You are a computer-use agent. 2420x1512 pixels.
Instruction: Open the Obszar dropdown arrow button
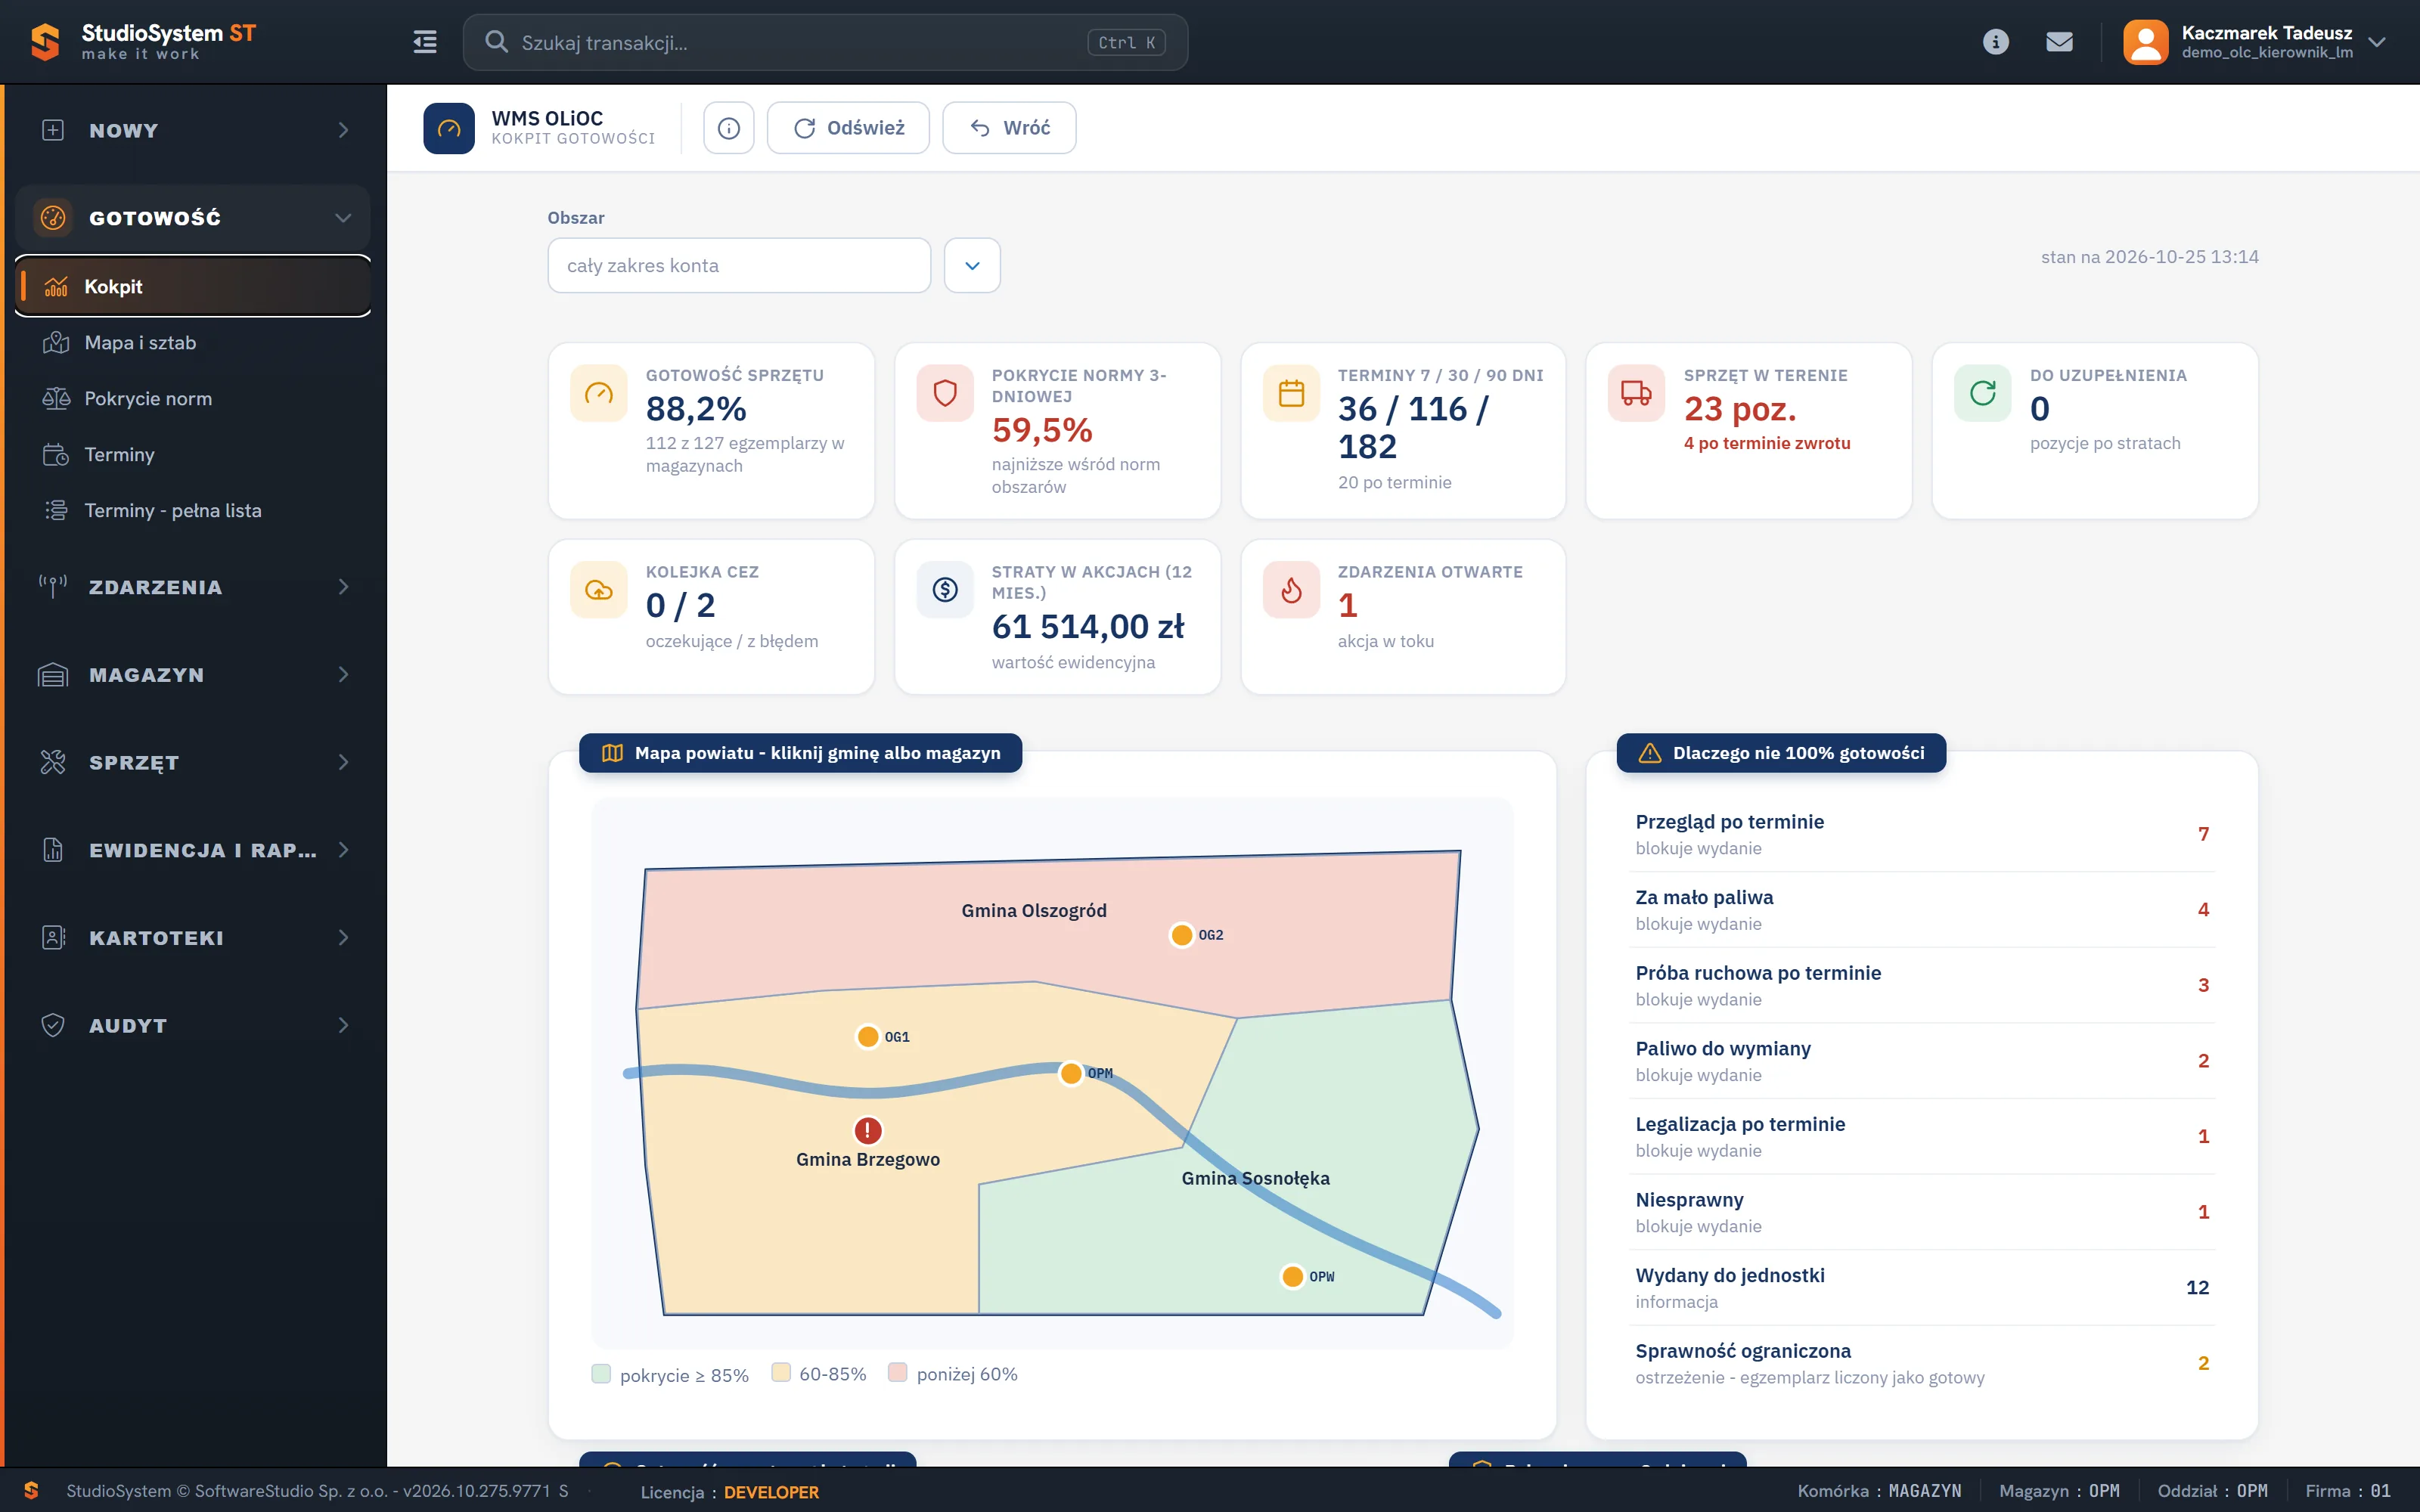click(972, 266)
